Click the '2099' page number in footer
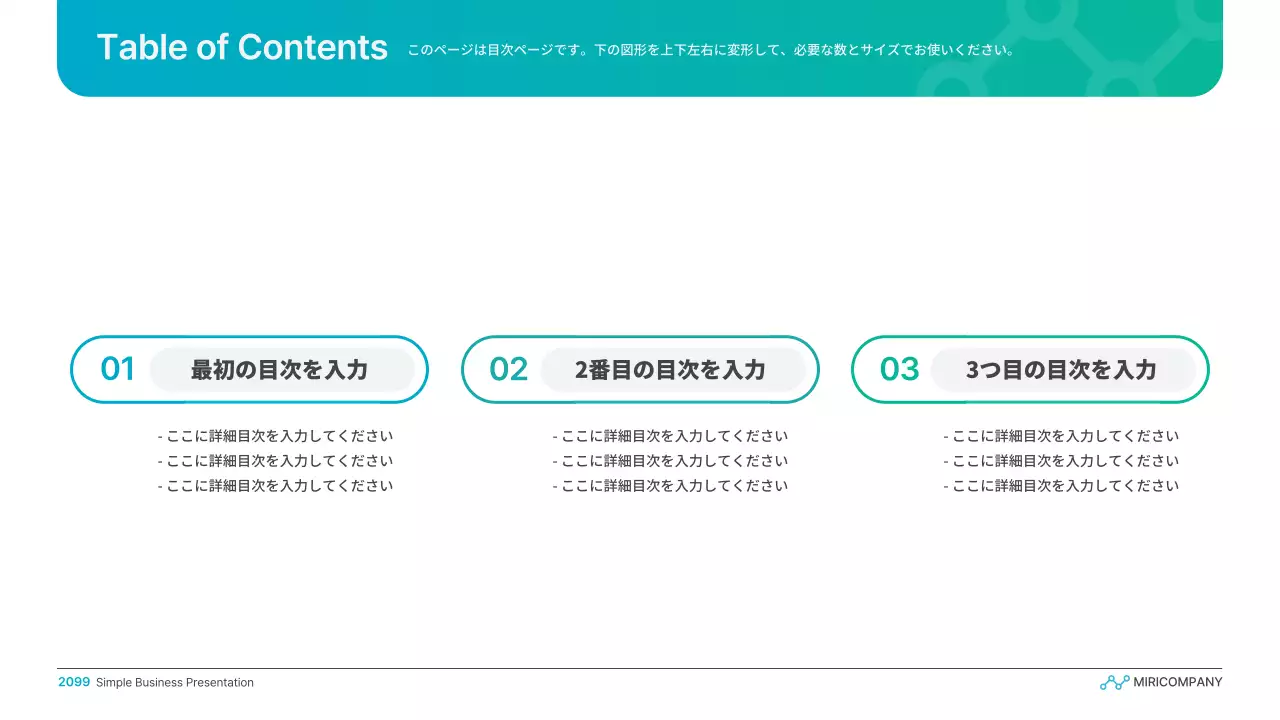This screenshot has height=720, width=1280. coord(74,682)
